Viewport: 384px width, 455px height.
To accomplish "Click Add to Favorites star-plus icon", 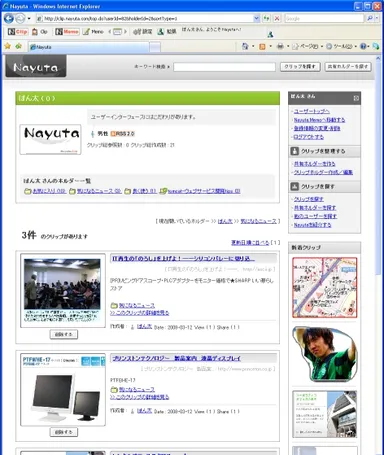I will pyautogui.click(x=19, y=46).
